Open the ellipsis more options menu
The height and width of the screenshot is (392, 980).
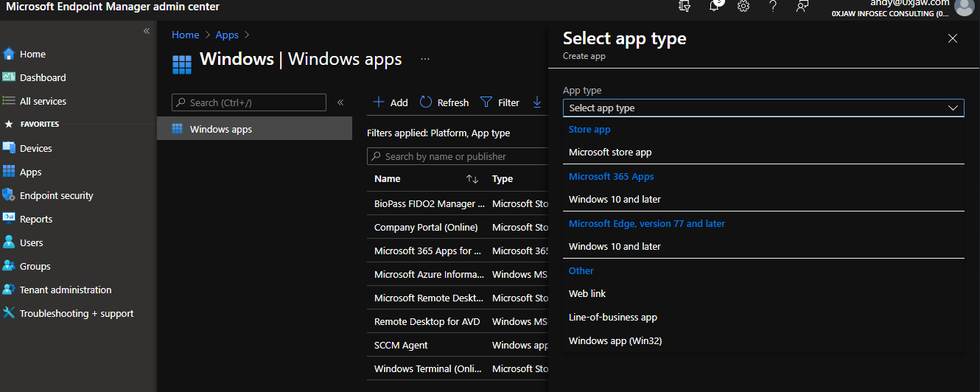click(425, 59)
